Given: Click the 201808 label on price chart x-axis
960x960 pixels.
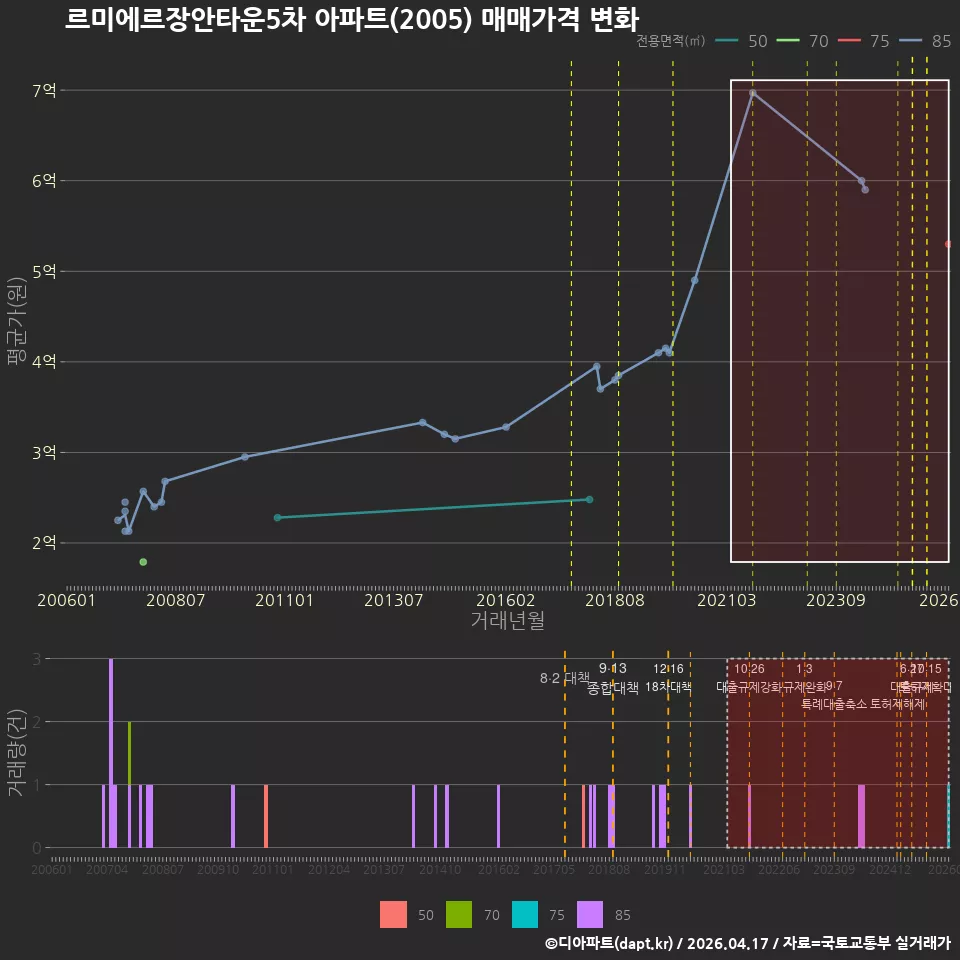Looking at the screenshot, I should [615, 600].
